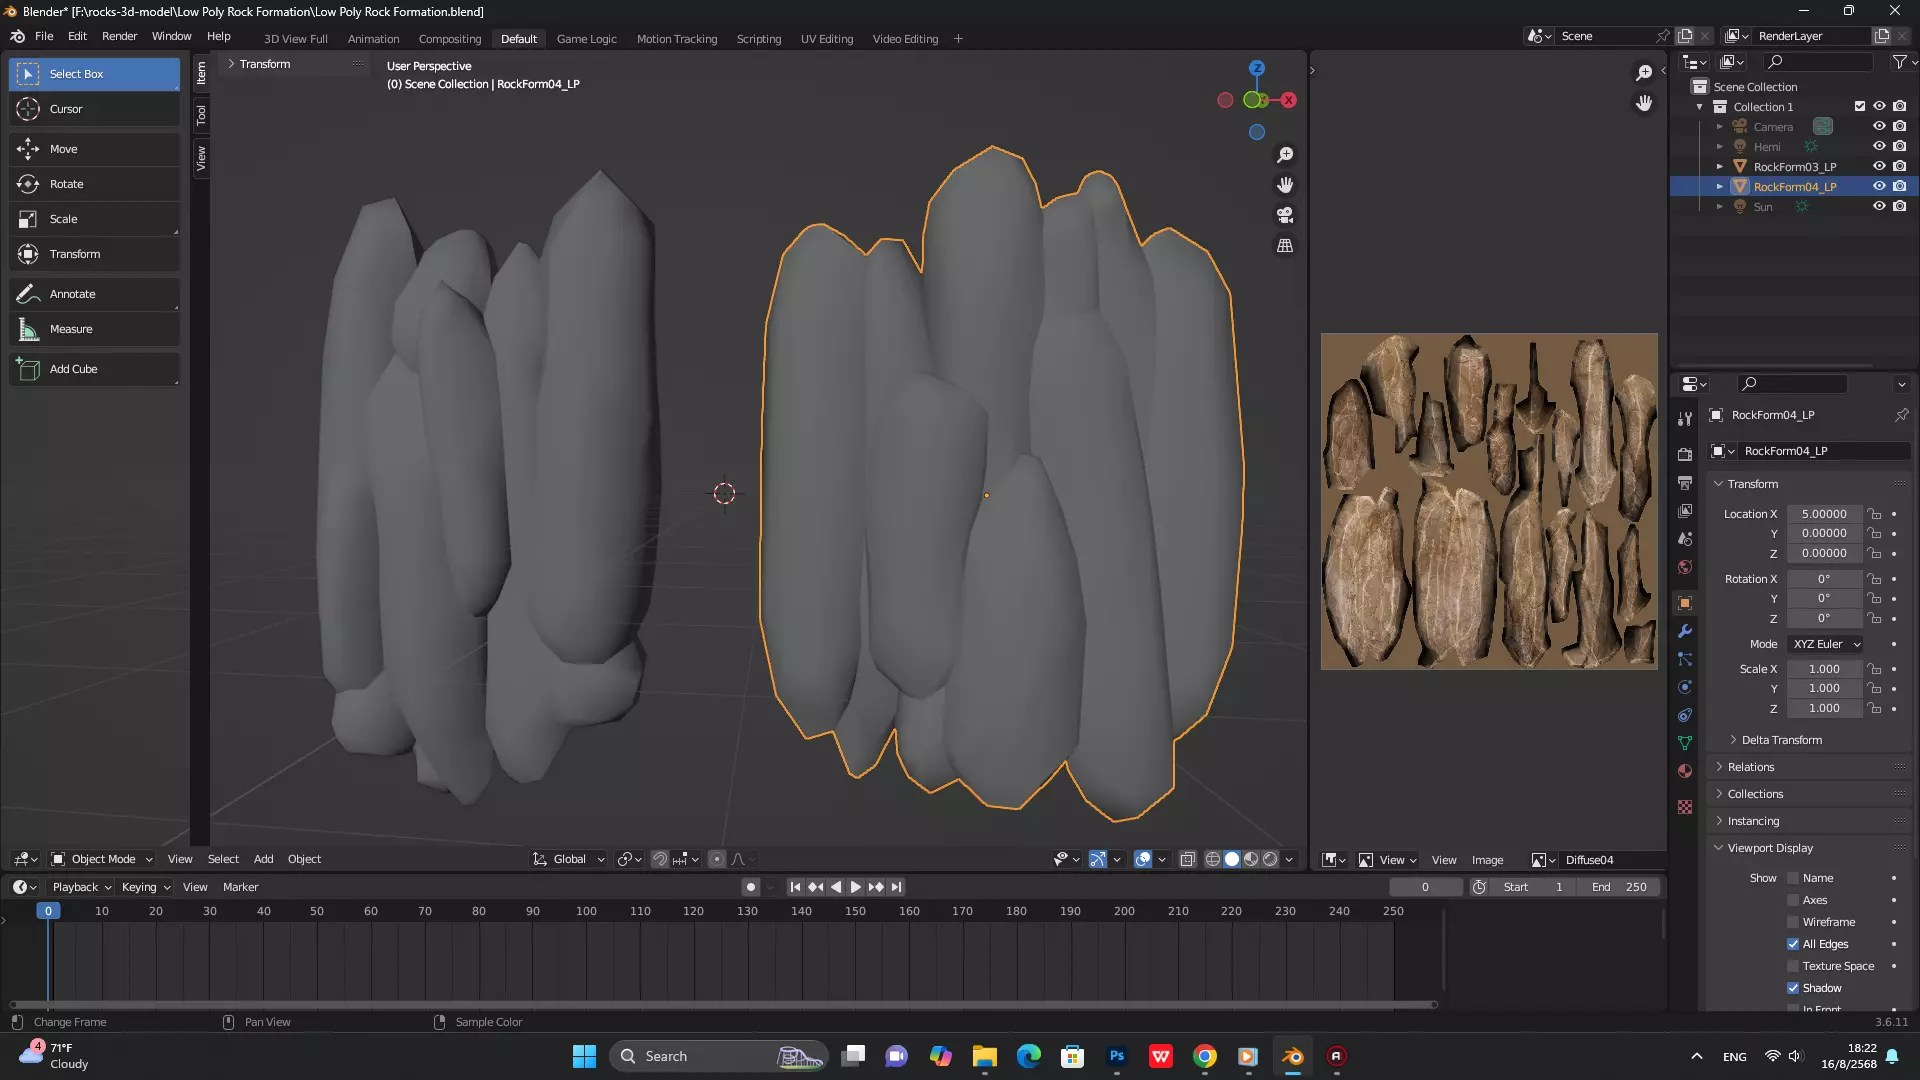
Task: Play the timeline animation
Action: tap(855, 887)
